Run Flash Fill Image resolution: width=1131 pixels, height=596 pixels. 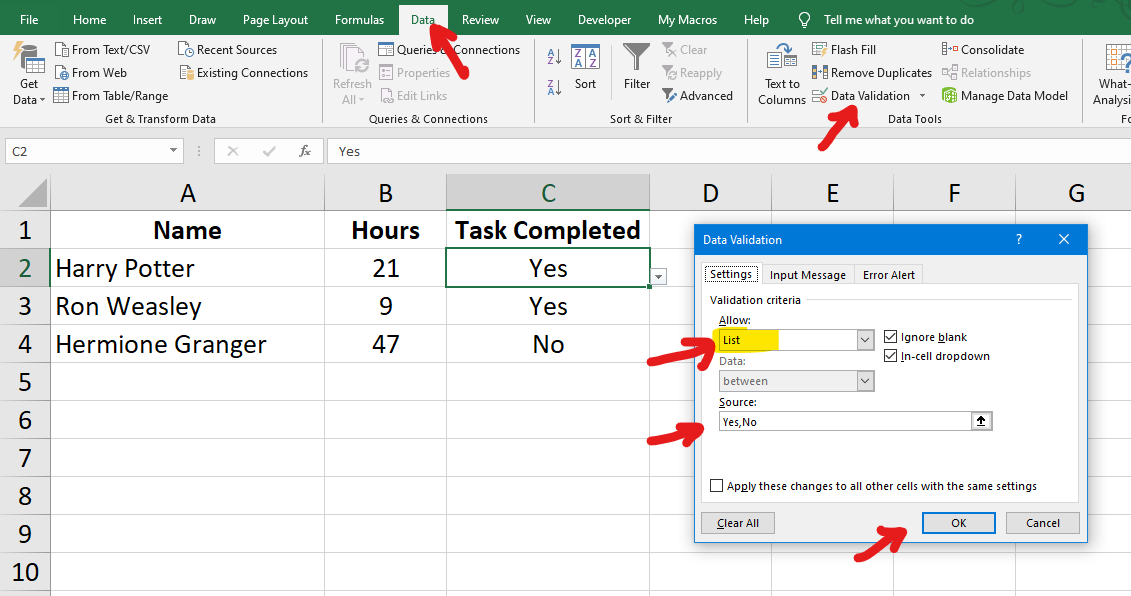point(844,50)
